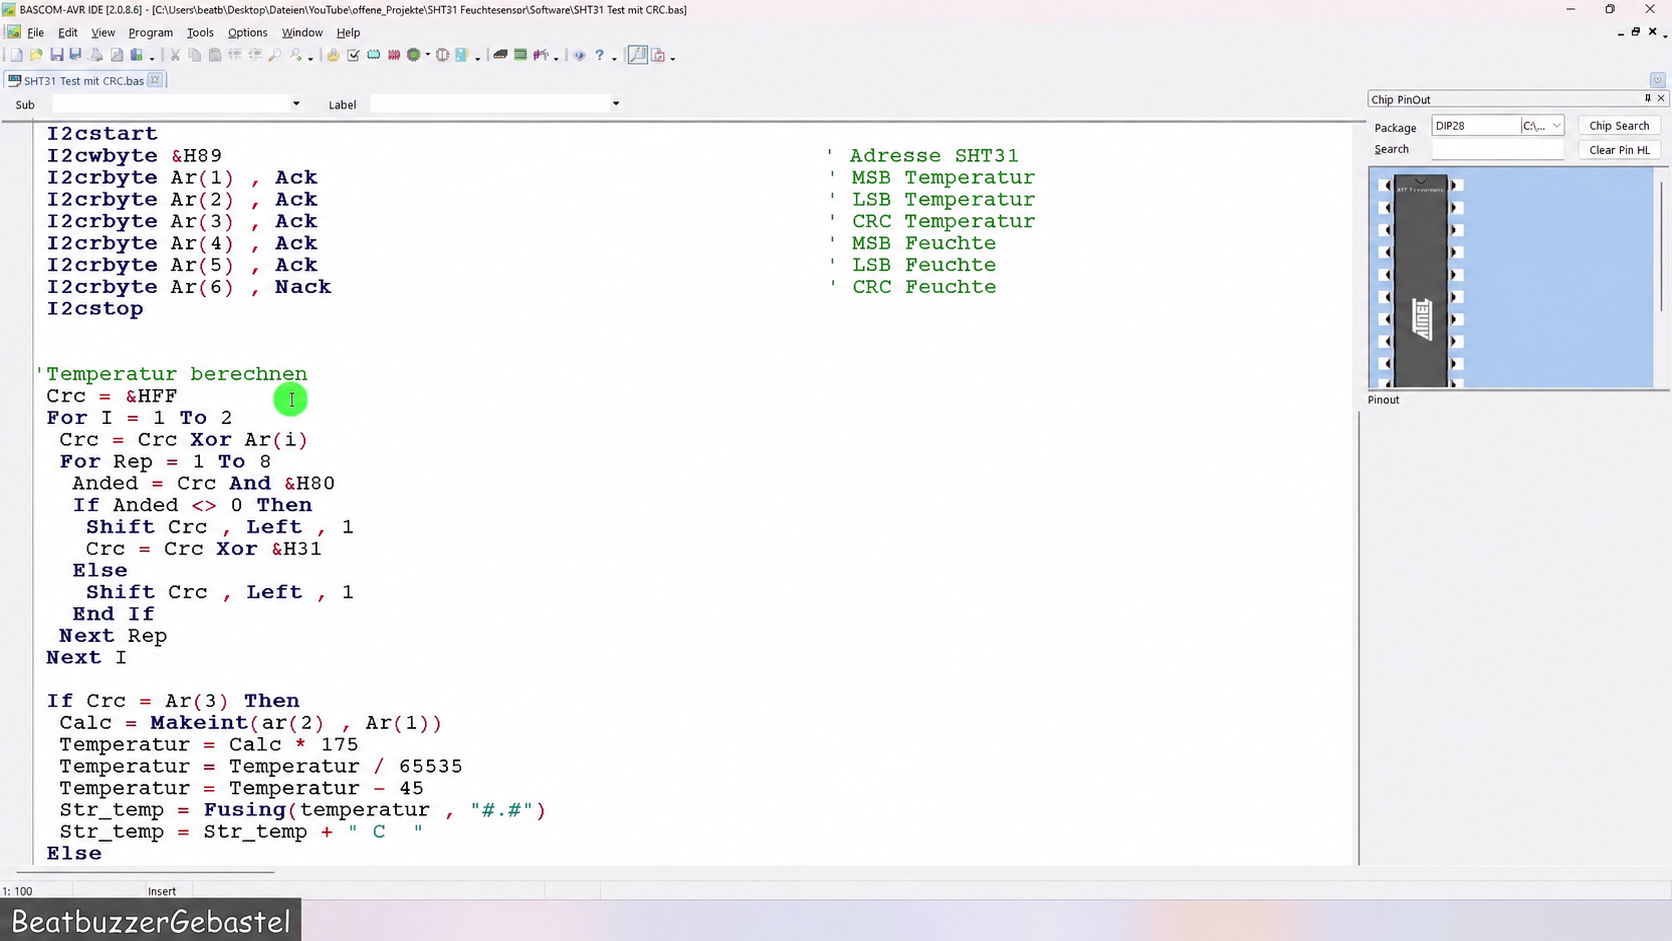Click the copy icon in the toolbar
This screenshot has height=941, width=1672.
pos(195,56)
